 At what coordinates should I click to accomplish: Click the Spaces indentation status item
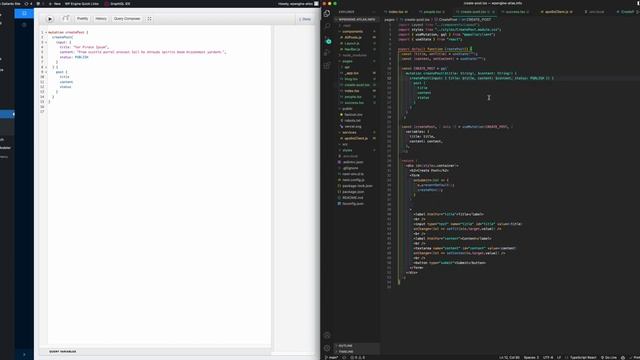coord(531,358)
